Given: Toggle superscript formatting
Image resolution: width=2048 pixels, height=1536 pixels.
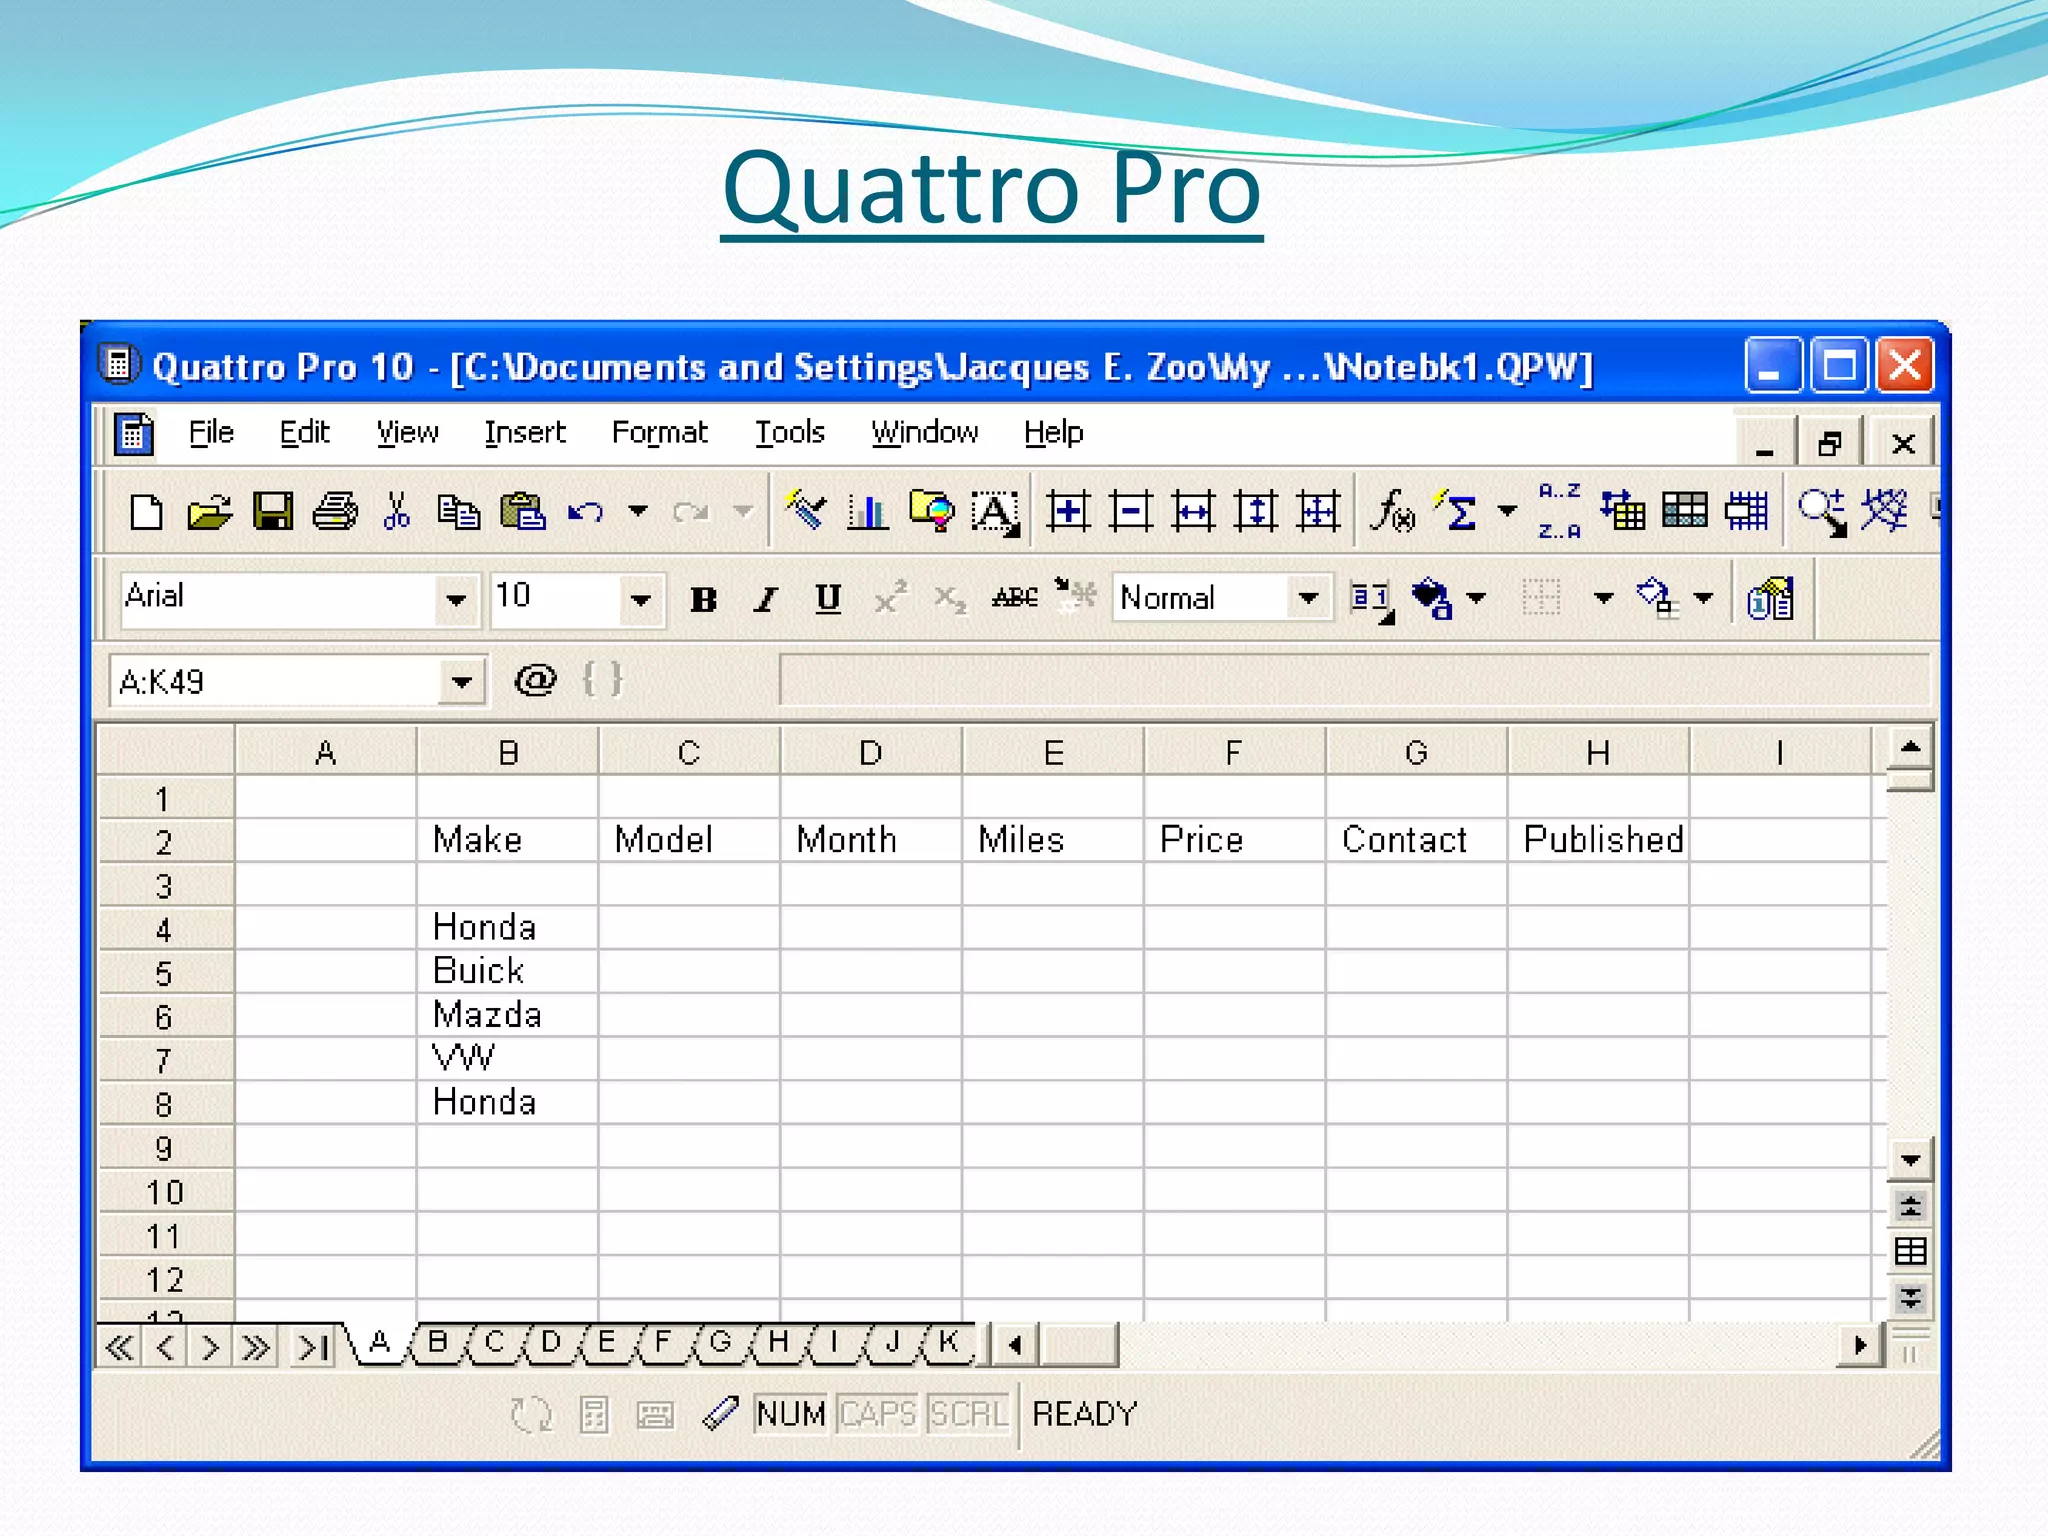Looking at the screenshot, I should coord(890,597).
